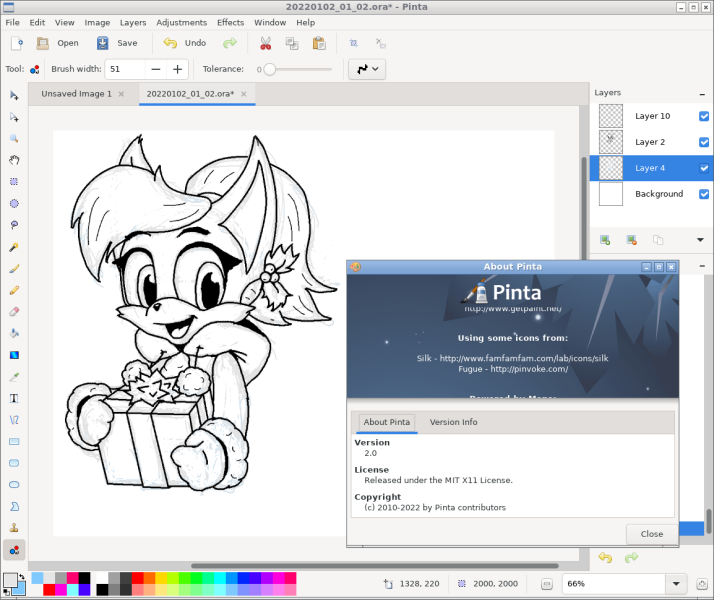Click History panel undo arrow
The height and width of the screenshot is (600, 714).
(605, 557)
